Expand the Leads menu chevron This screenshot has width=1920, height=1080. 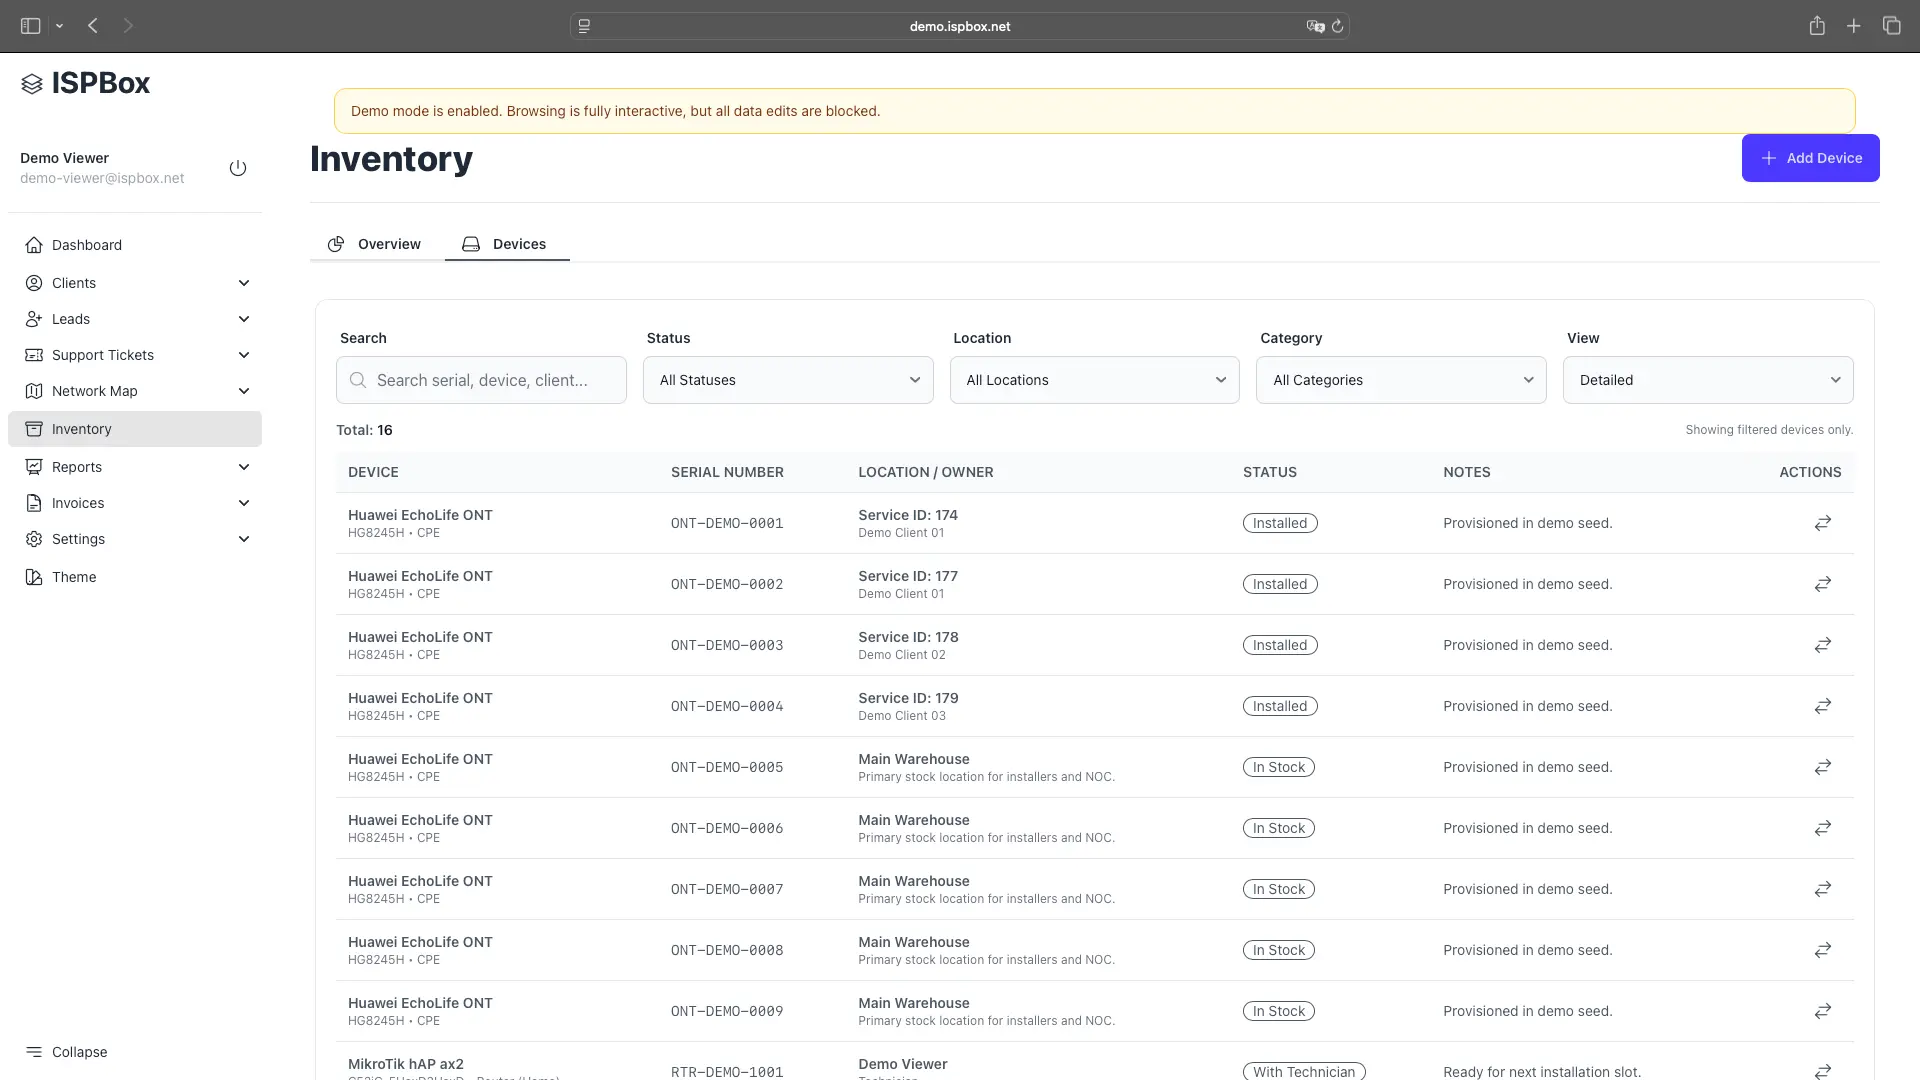244,319
